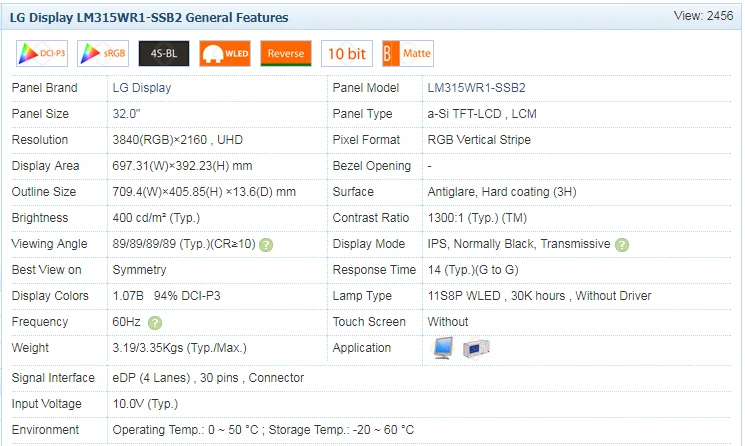Click the Display Colors label
This screenshot has height=446, width=745.
[x=50, y=296]
